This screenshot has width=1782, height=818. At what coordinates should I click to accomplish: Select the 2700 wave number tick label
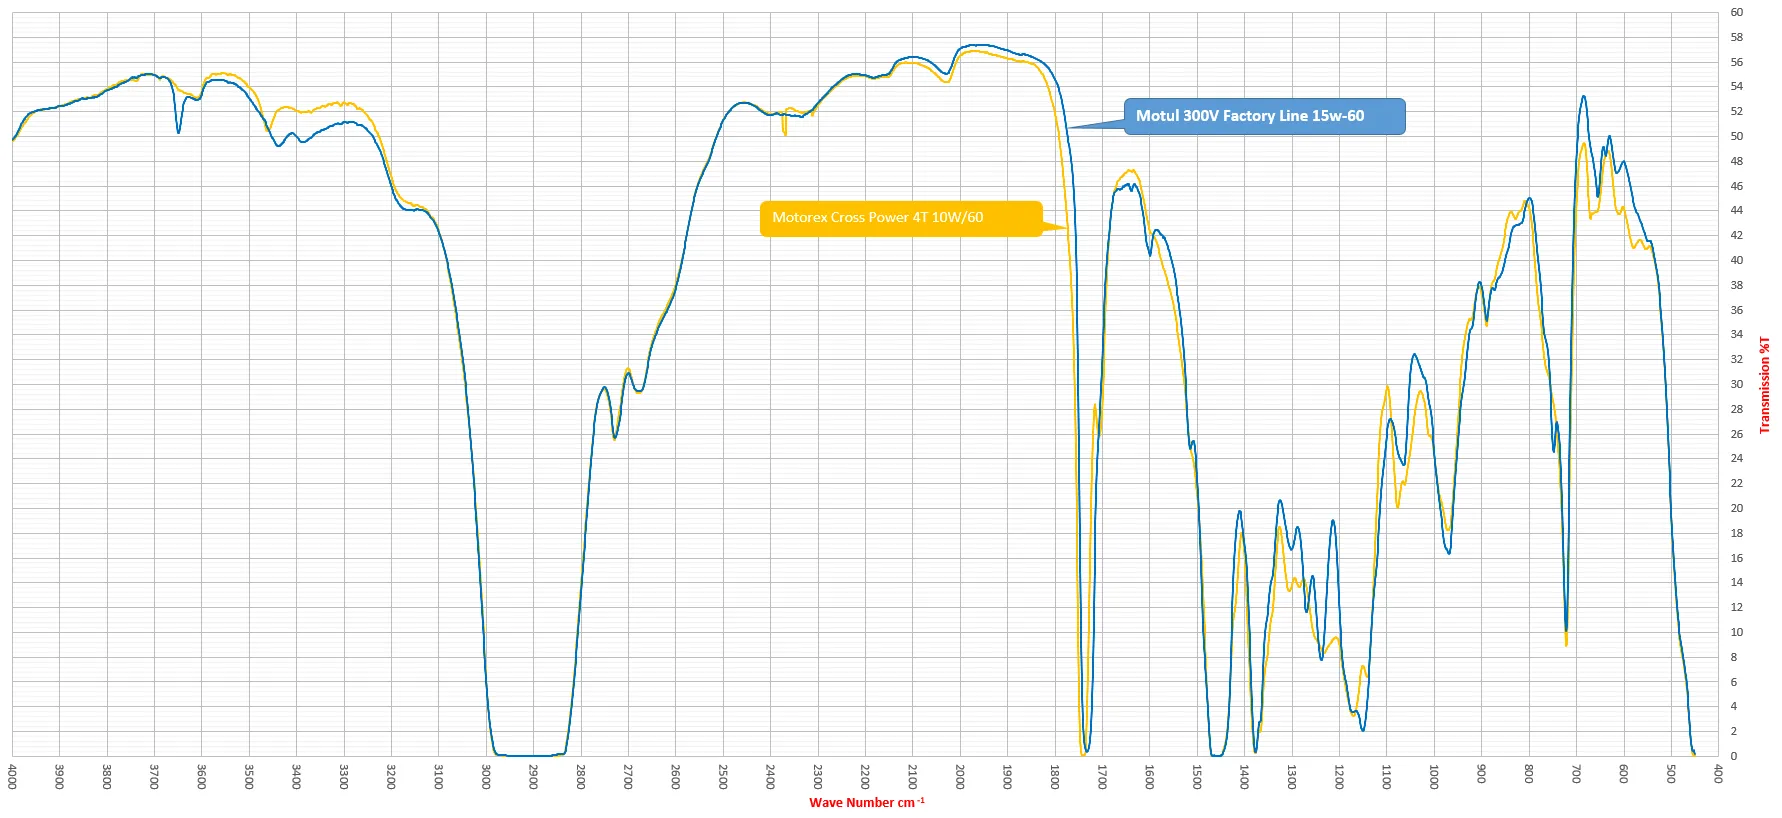click(x=628, y=777)
